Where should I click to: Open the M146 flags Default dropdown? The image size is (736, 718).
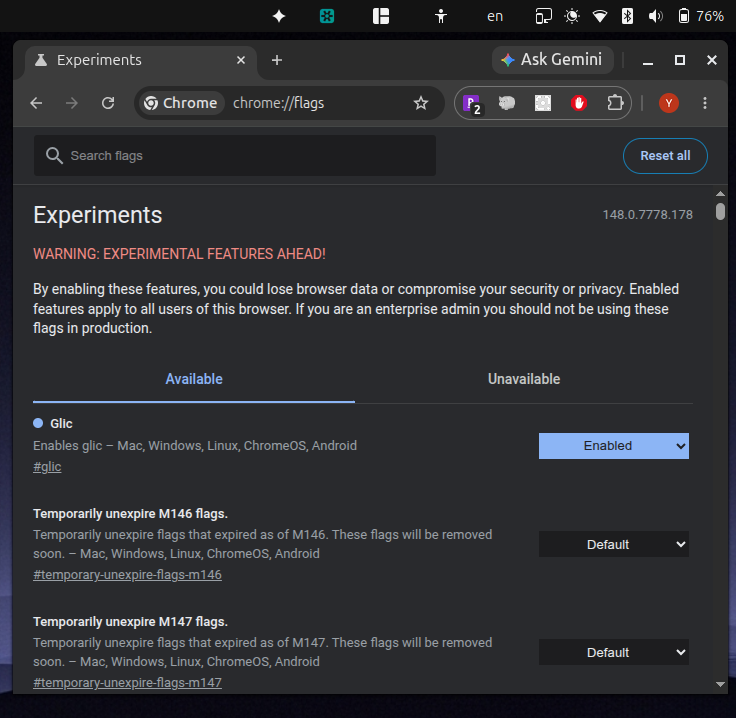pyautogui.click(x=613, y=544)
